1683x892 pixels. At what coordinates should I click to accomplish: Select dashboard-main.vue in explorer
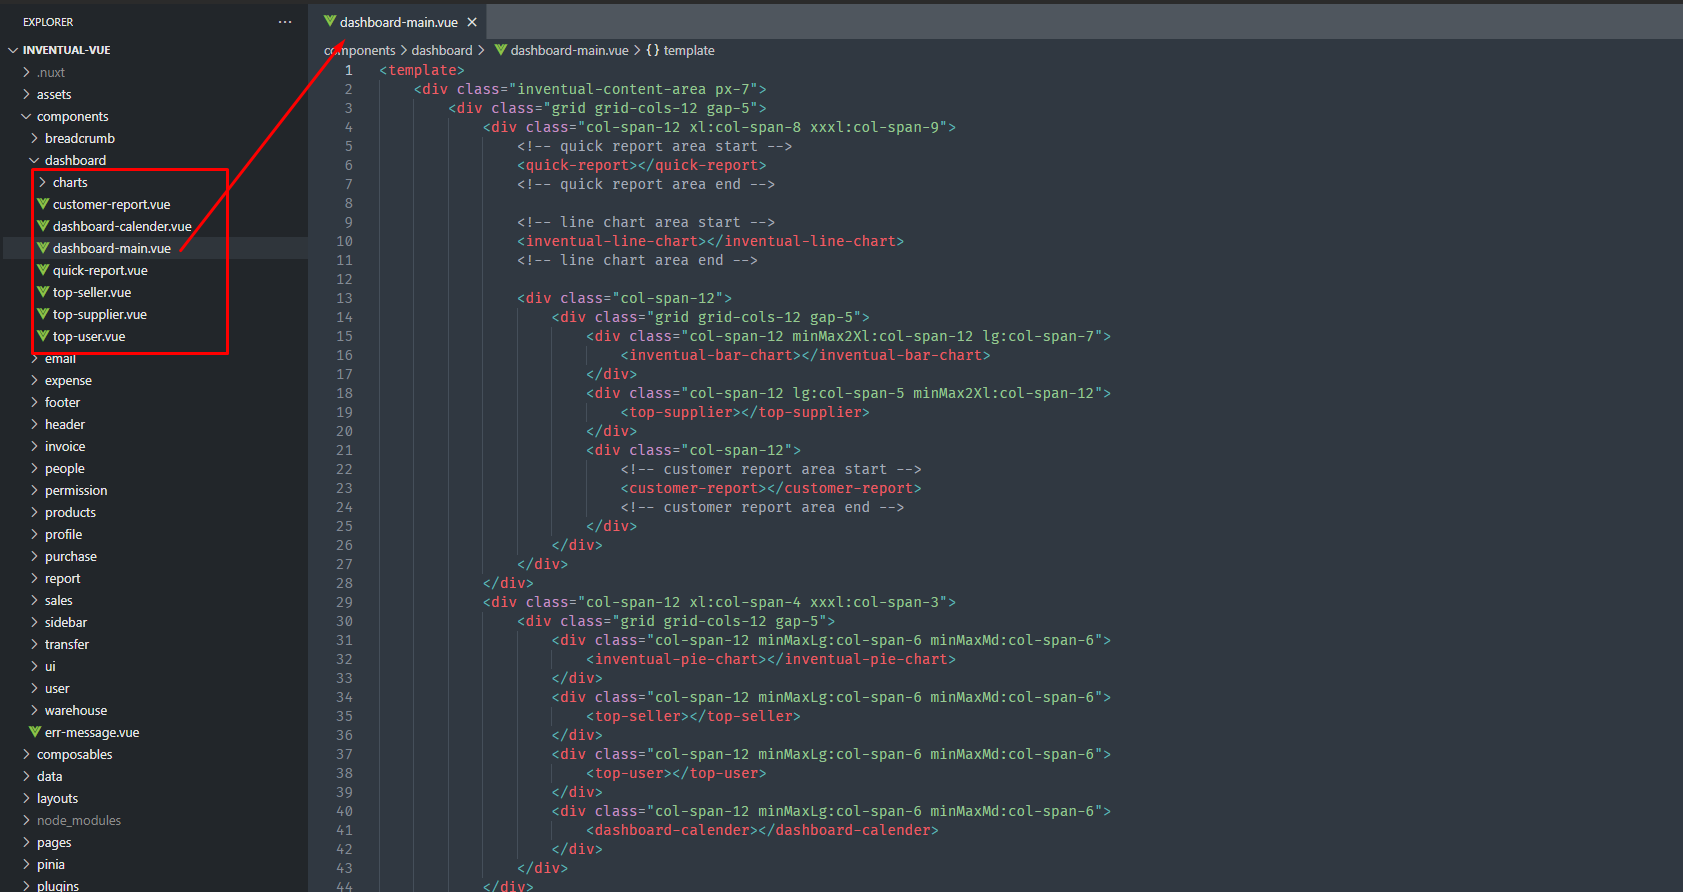[112, 248]
